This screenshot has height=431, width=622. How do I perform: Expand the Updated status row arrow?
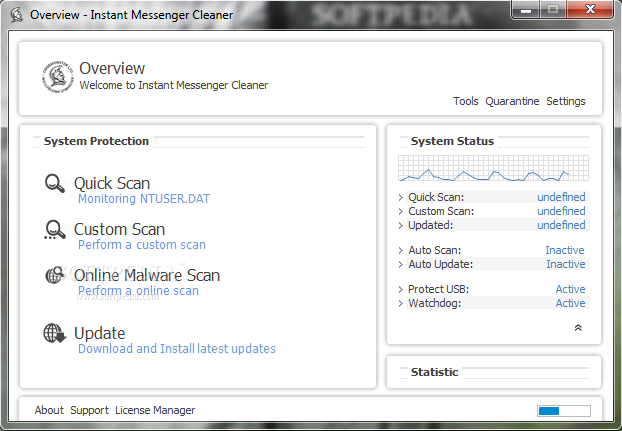[x=401, y=225]
